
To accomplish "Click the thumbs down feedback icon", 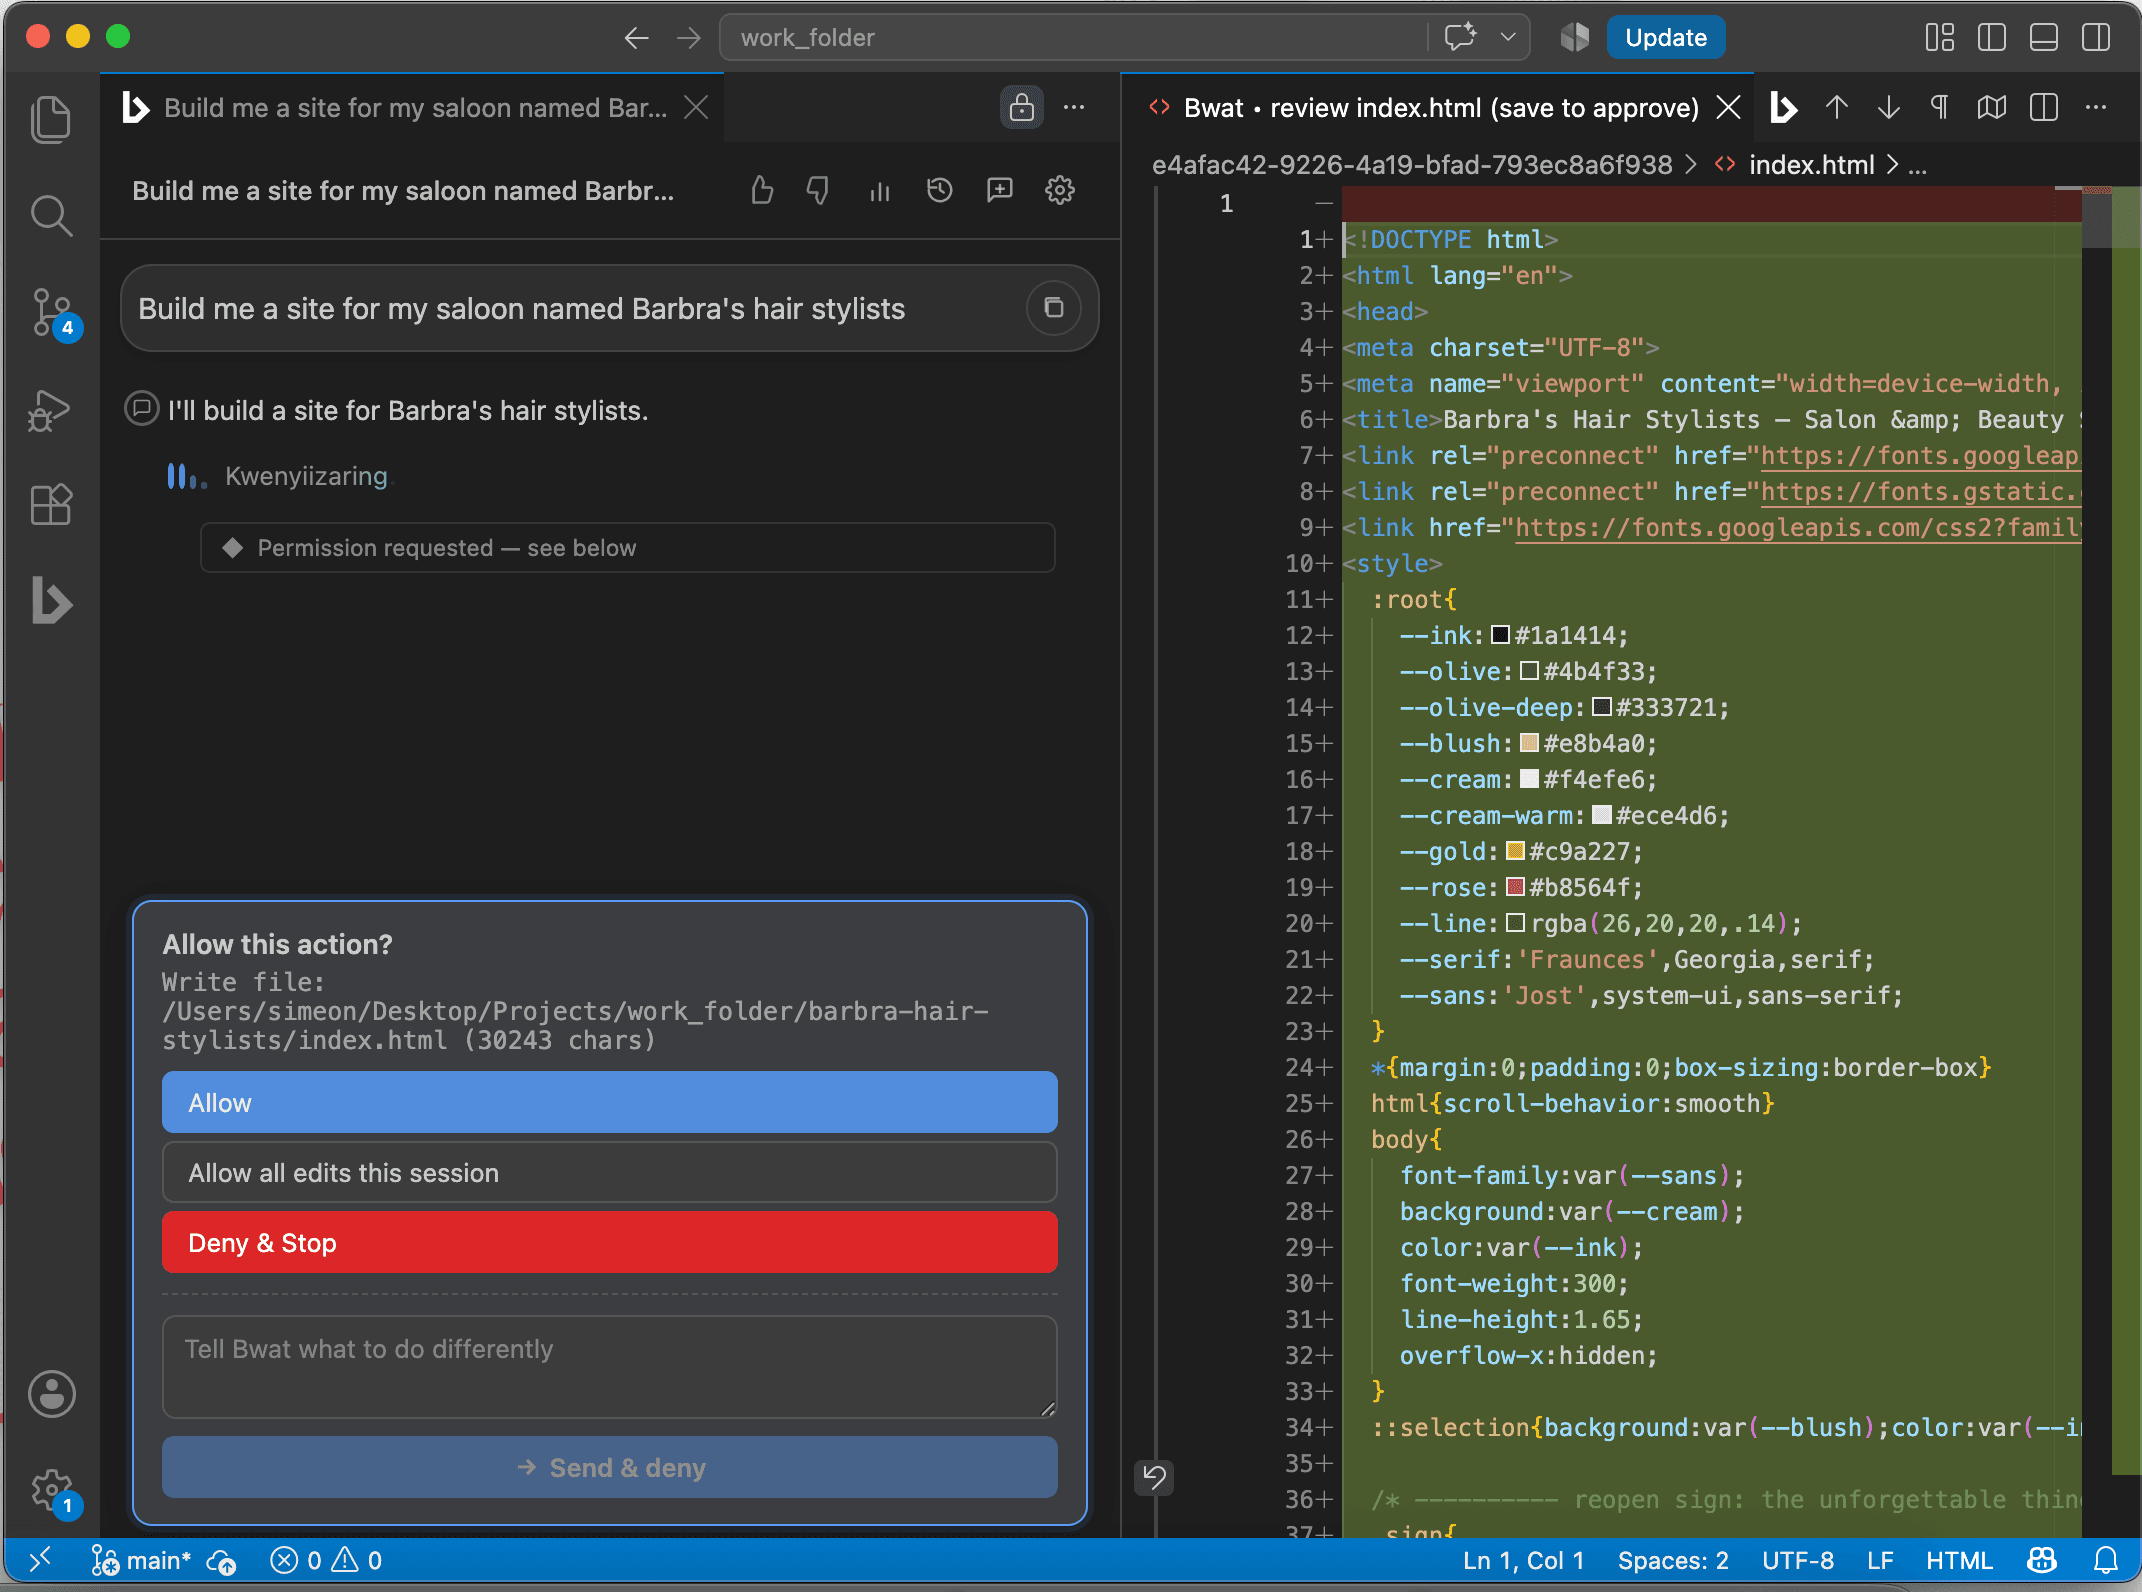I will pos(818,190).
